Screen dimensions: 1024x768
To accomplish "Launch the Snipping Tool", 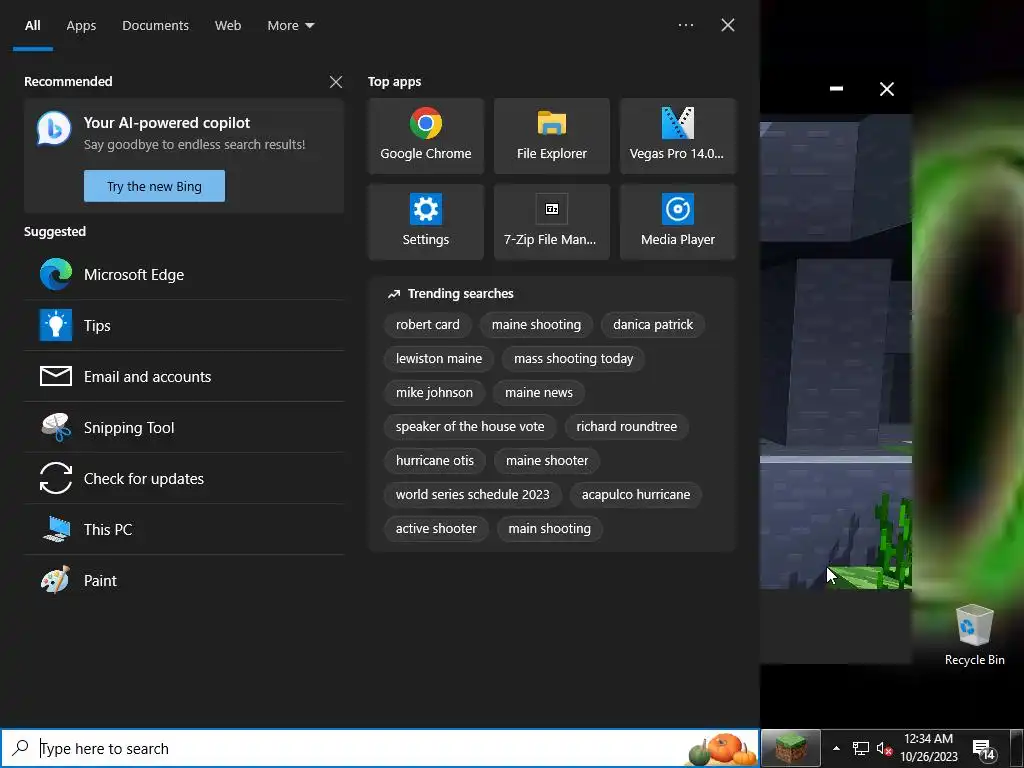I will 184,427.
